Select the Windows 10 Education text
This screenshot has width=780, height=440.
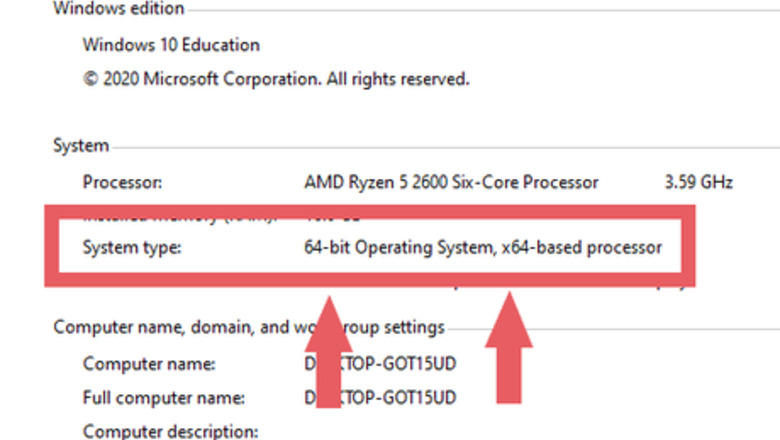pos(171,45)
